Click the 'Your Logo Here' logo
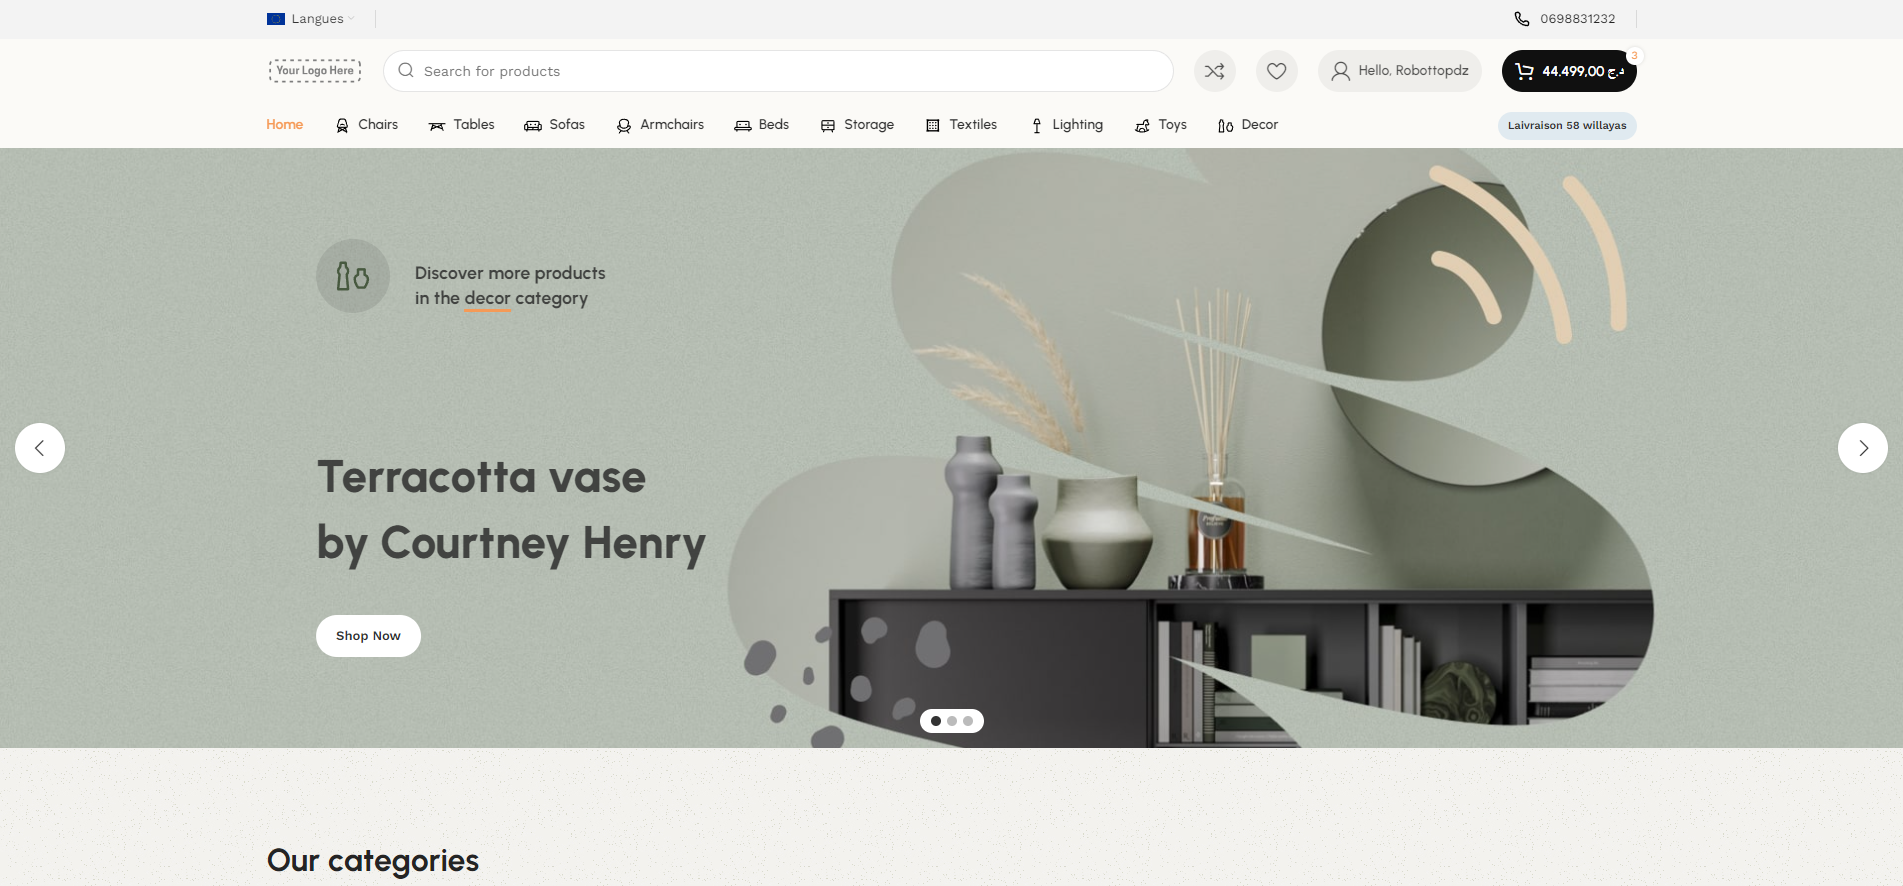 click(315, 70)
